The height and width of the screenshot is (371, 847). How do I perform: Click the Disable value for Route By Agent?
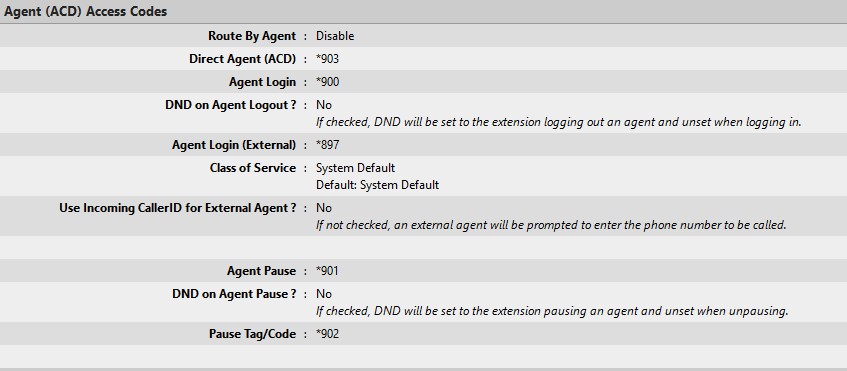tap(335, 36)
